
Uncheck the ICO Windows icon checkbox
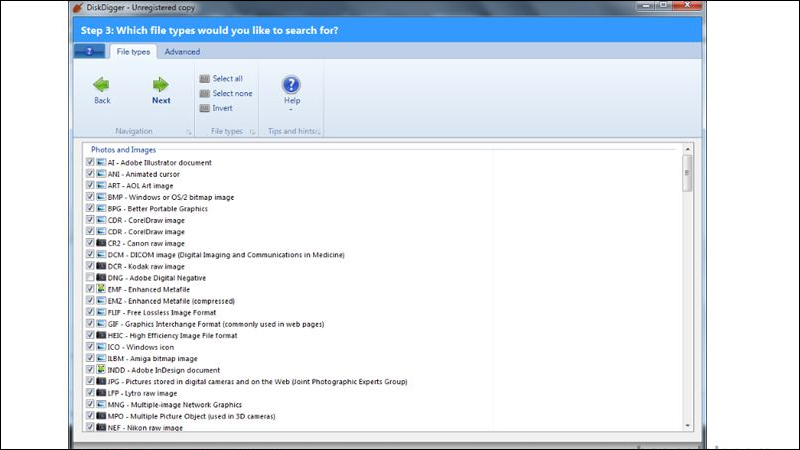coord(90,346)
